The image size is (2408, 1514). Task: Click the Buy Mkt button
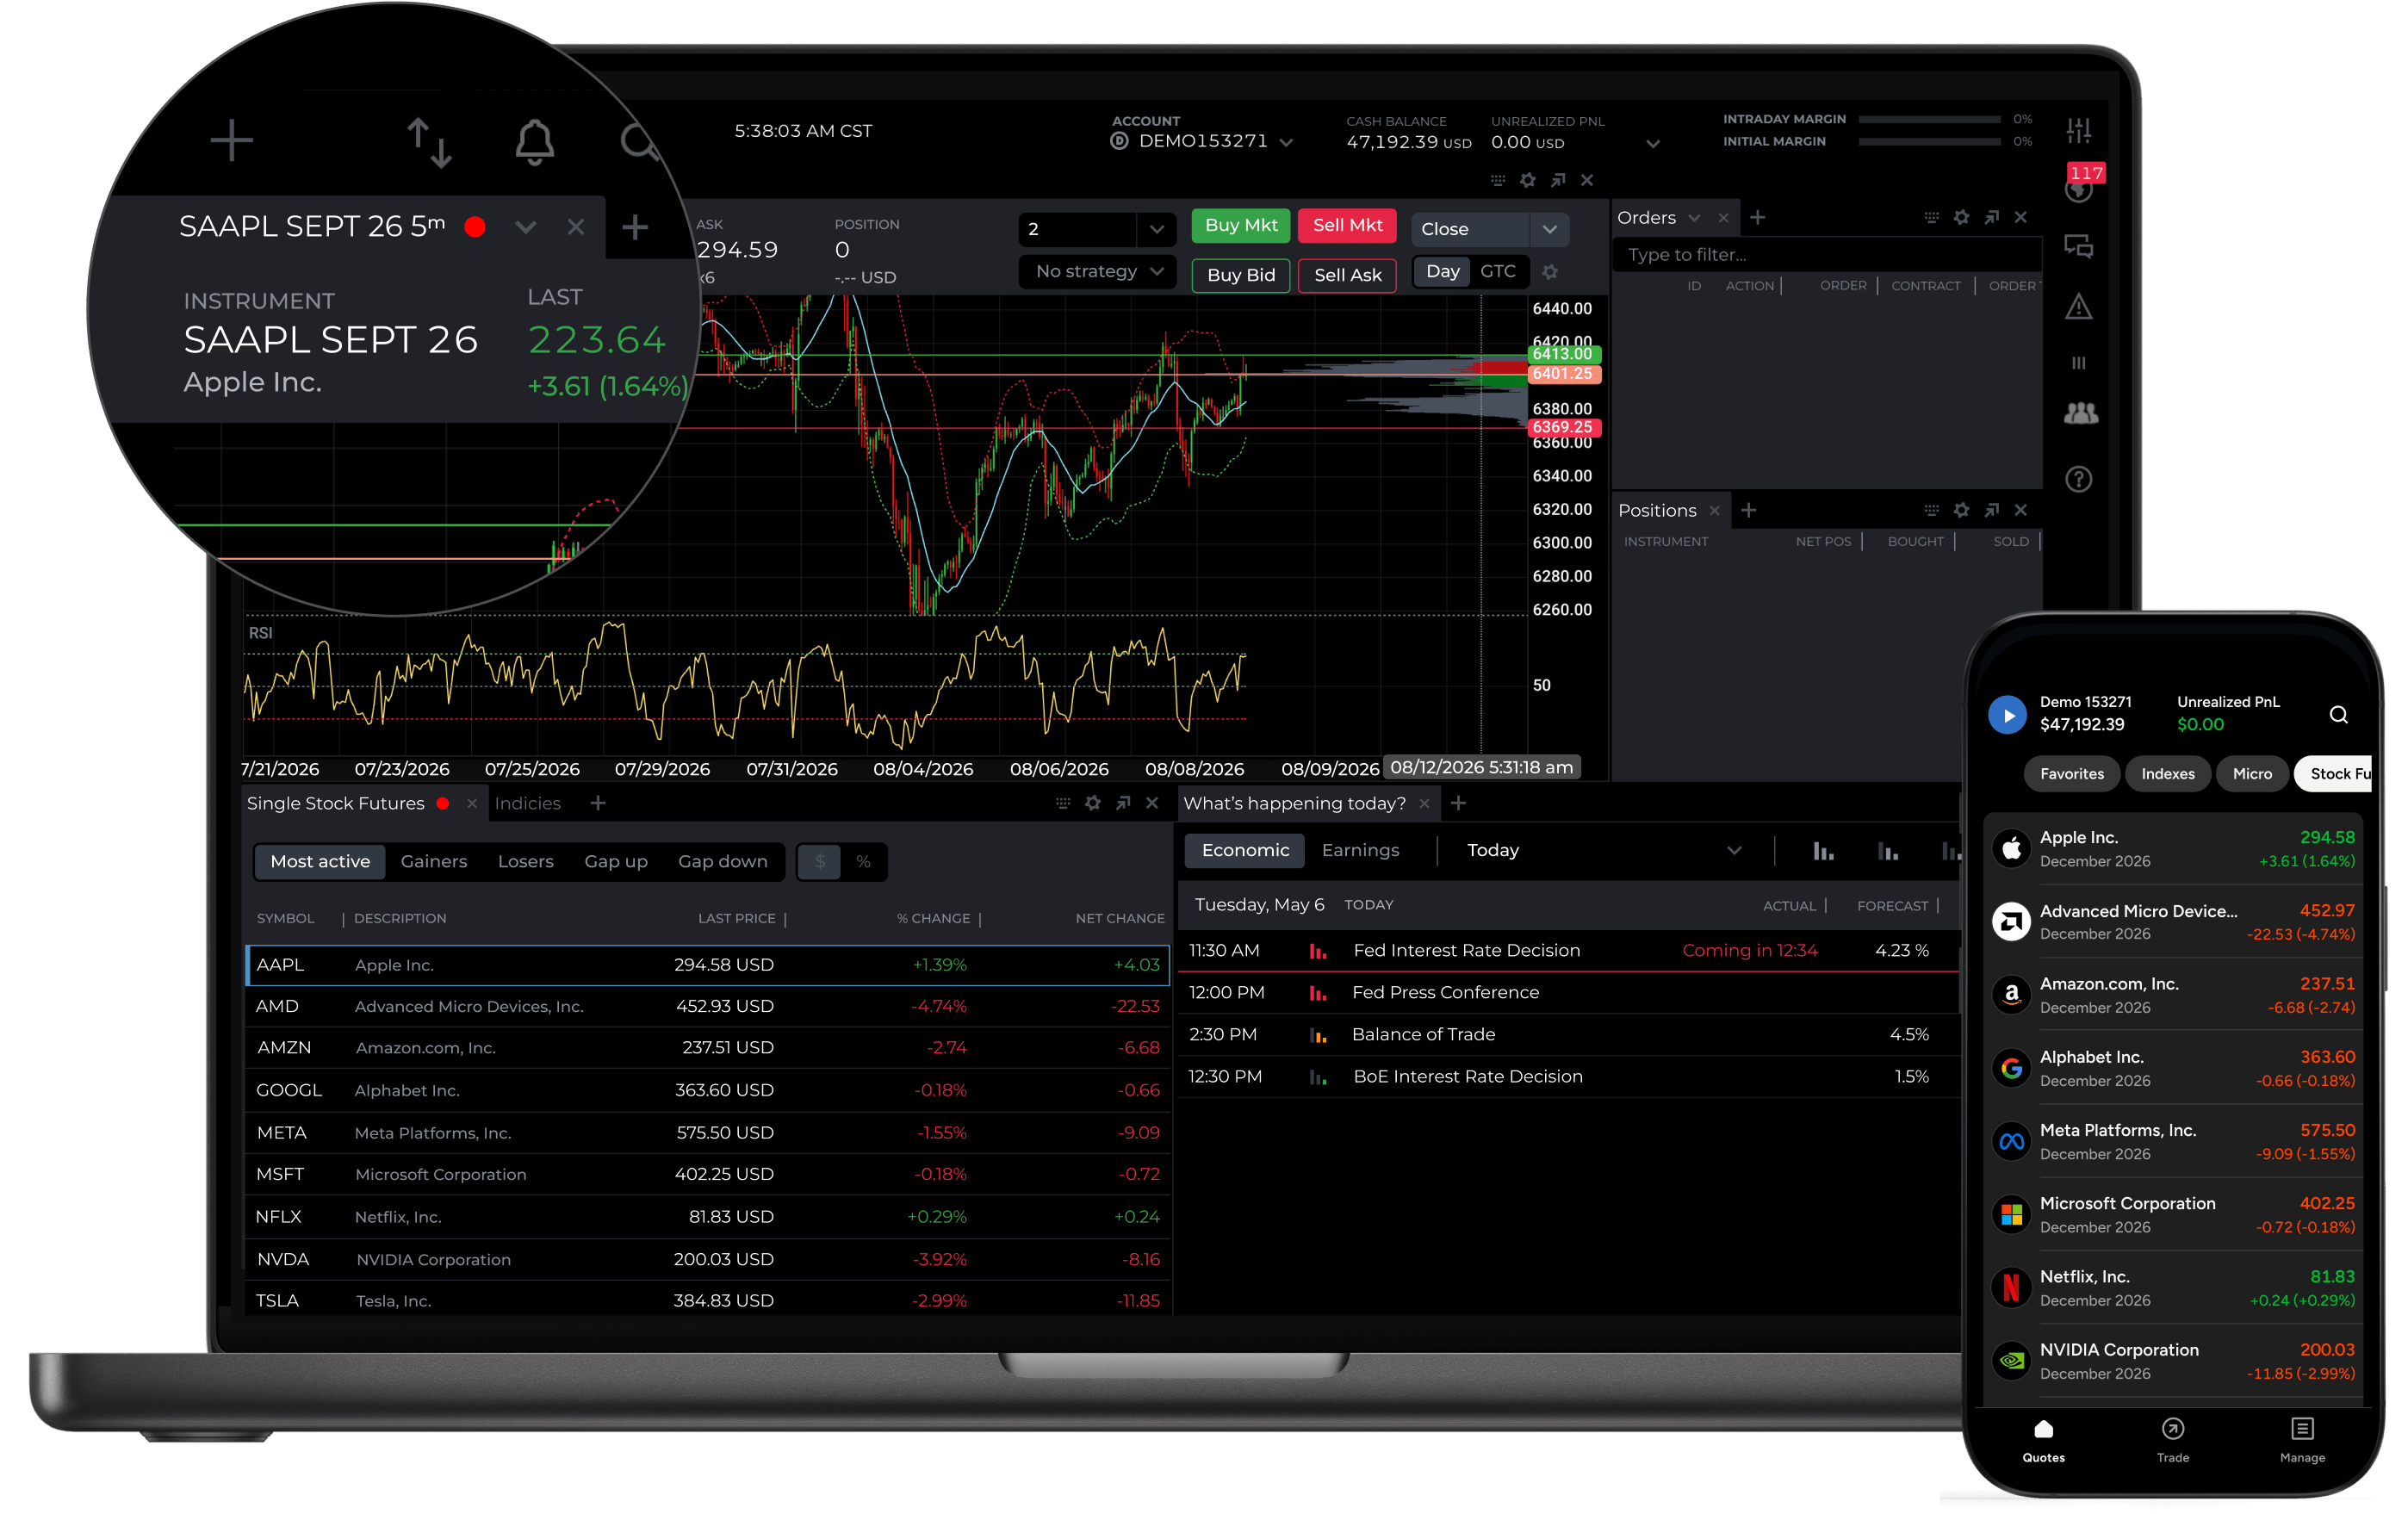(1240, 226)
